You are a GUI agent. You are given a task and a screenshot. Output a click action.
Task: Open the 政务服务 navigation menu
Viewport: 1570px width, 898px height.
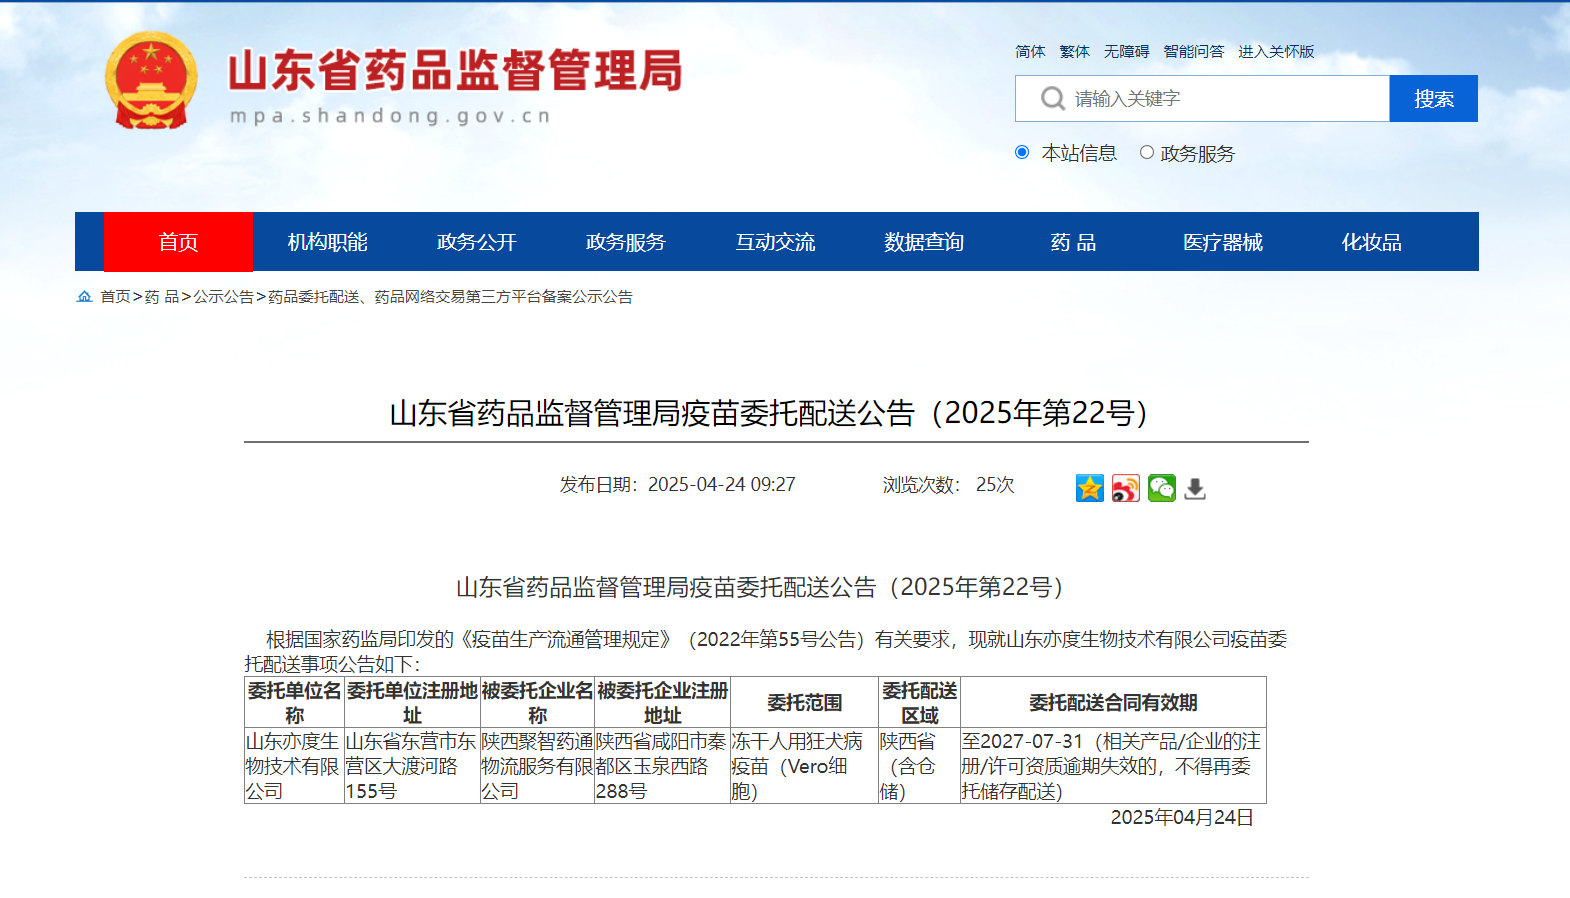tap(625, 242)
